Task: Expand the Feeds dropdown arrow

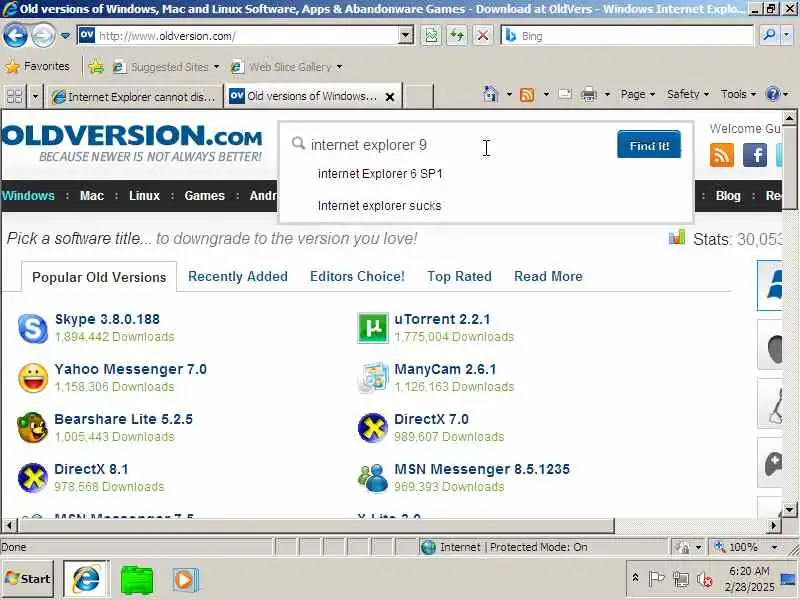Action: pos(546,94)
